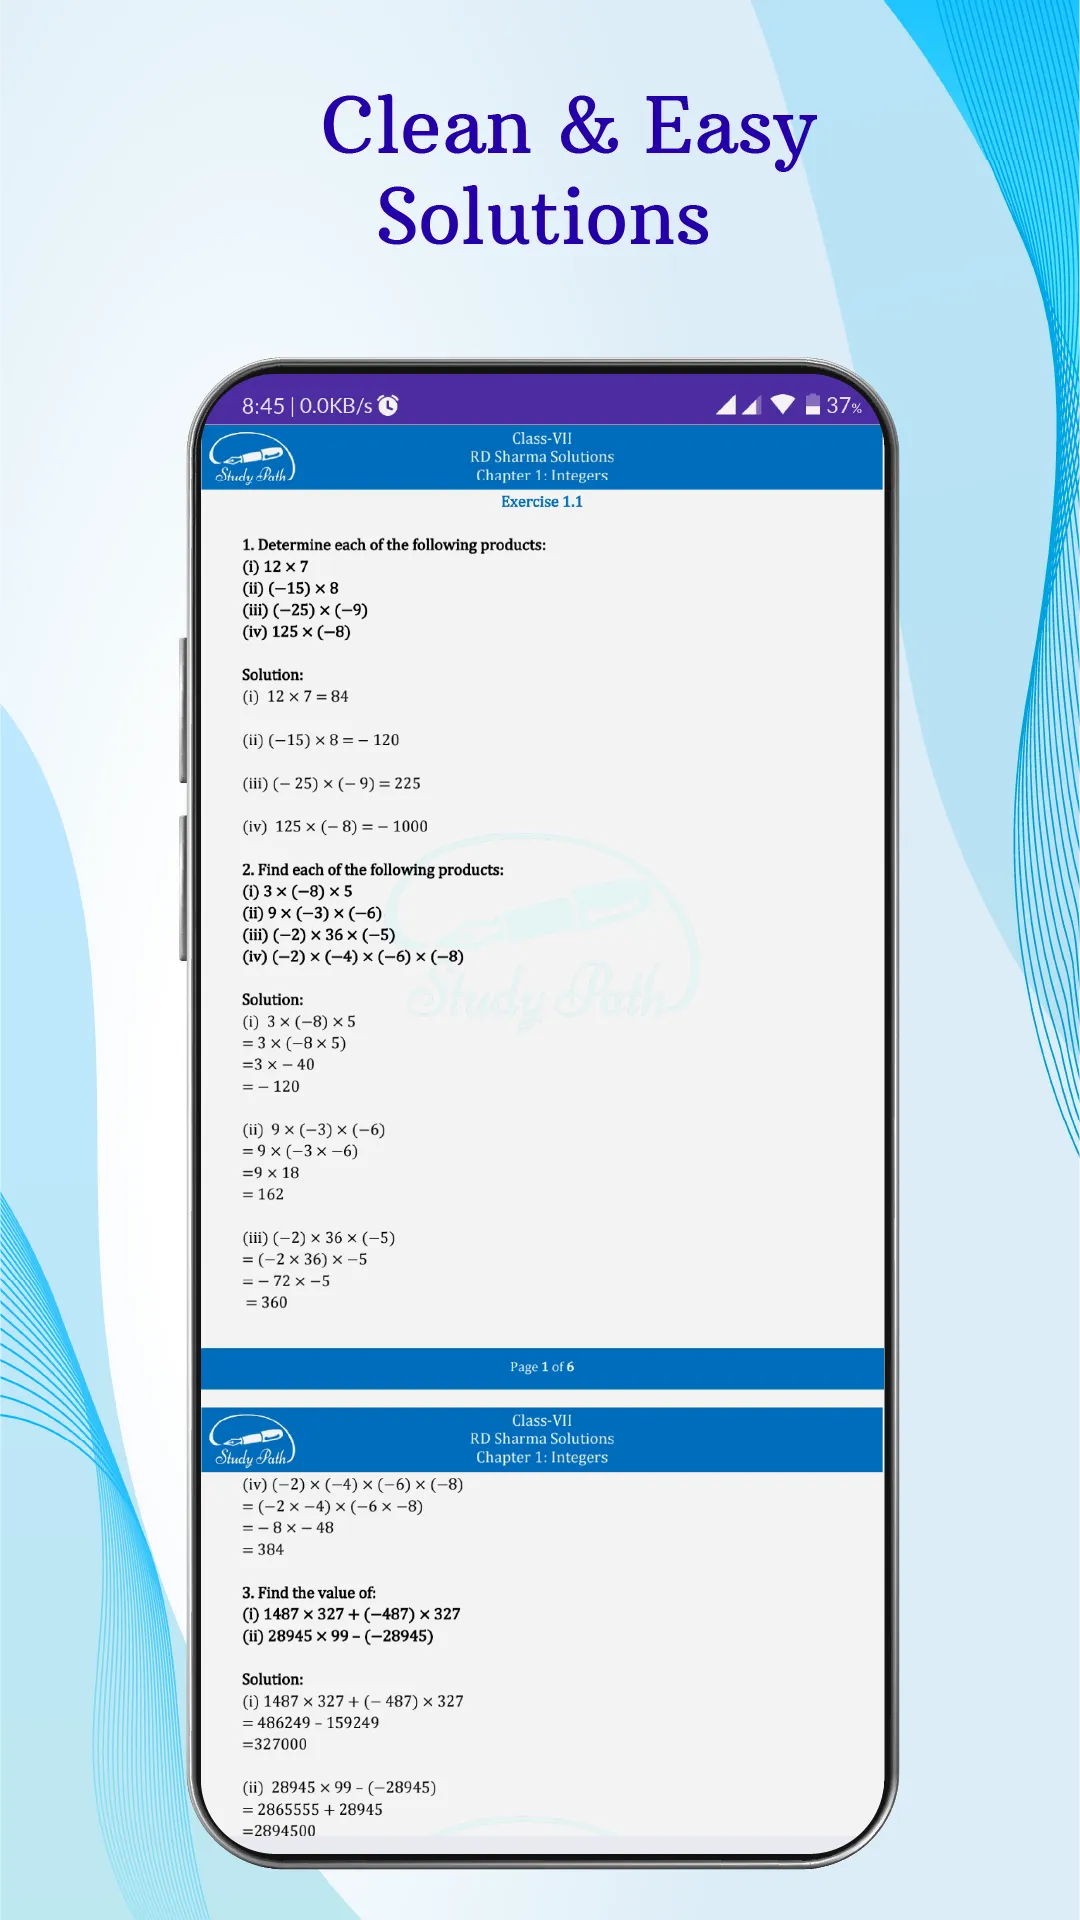Tap the question item '(ii) 28945 × 99 − (−28945)'
This screenshot has width=1080, height=1920.
[338, 1637]
